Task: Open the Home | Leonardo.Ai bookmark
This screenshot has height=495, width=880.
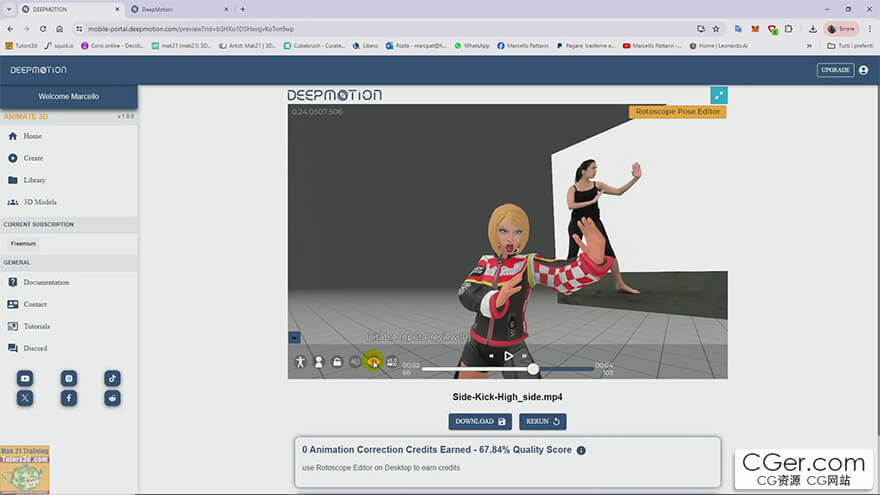Action: pos(718,46)
